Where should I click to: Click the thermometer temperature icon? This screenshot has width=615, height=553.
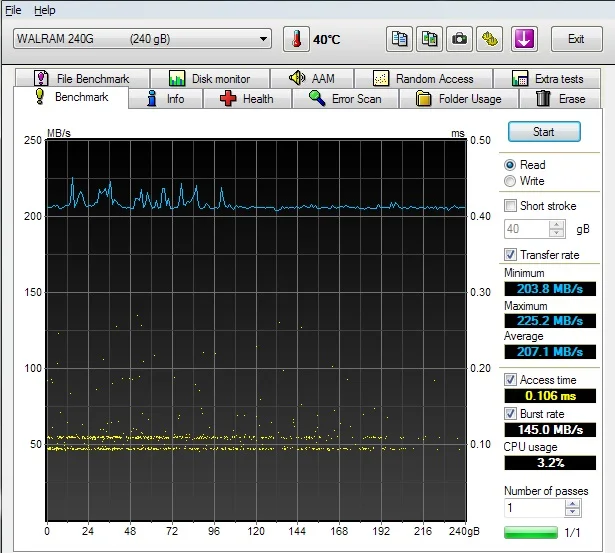[296, 39]
